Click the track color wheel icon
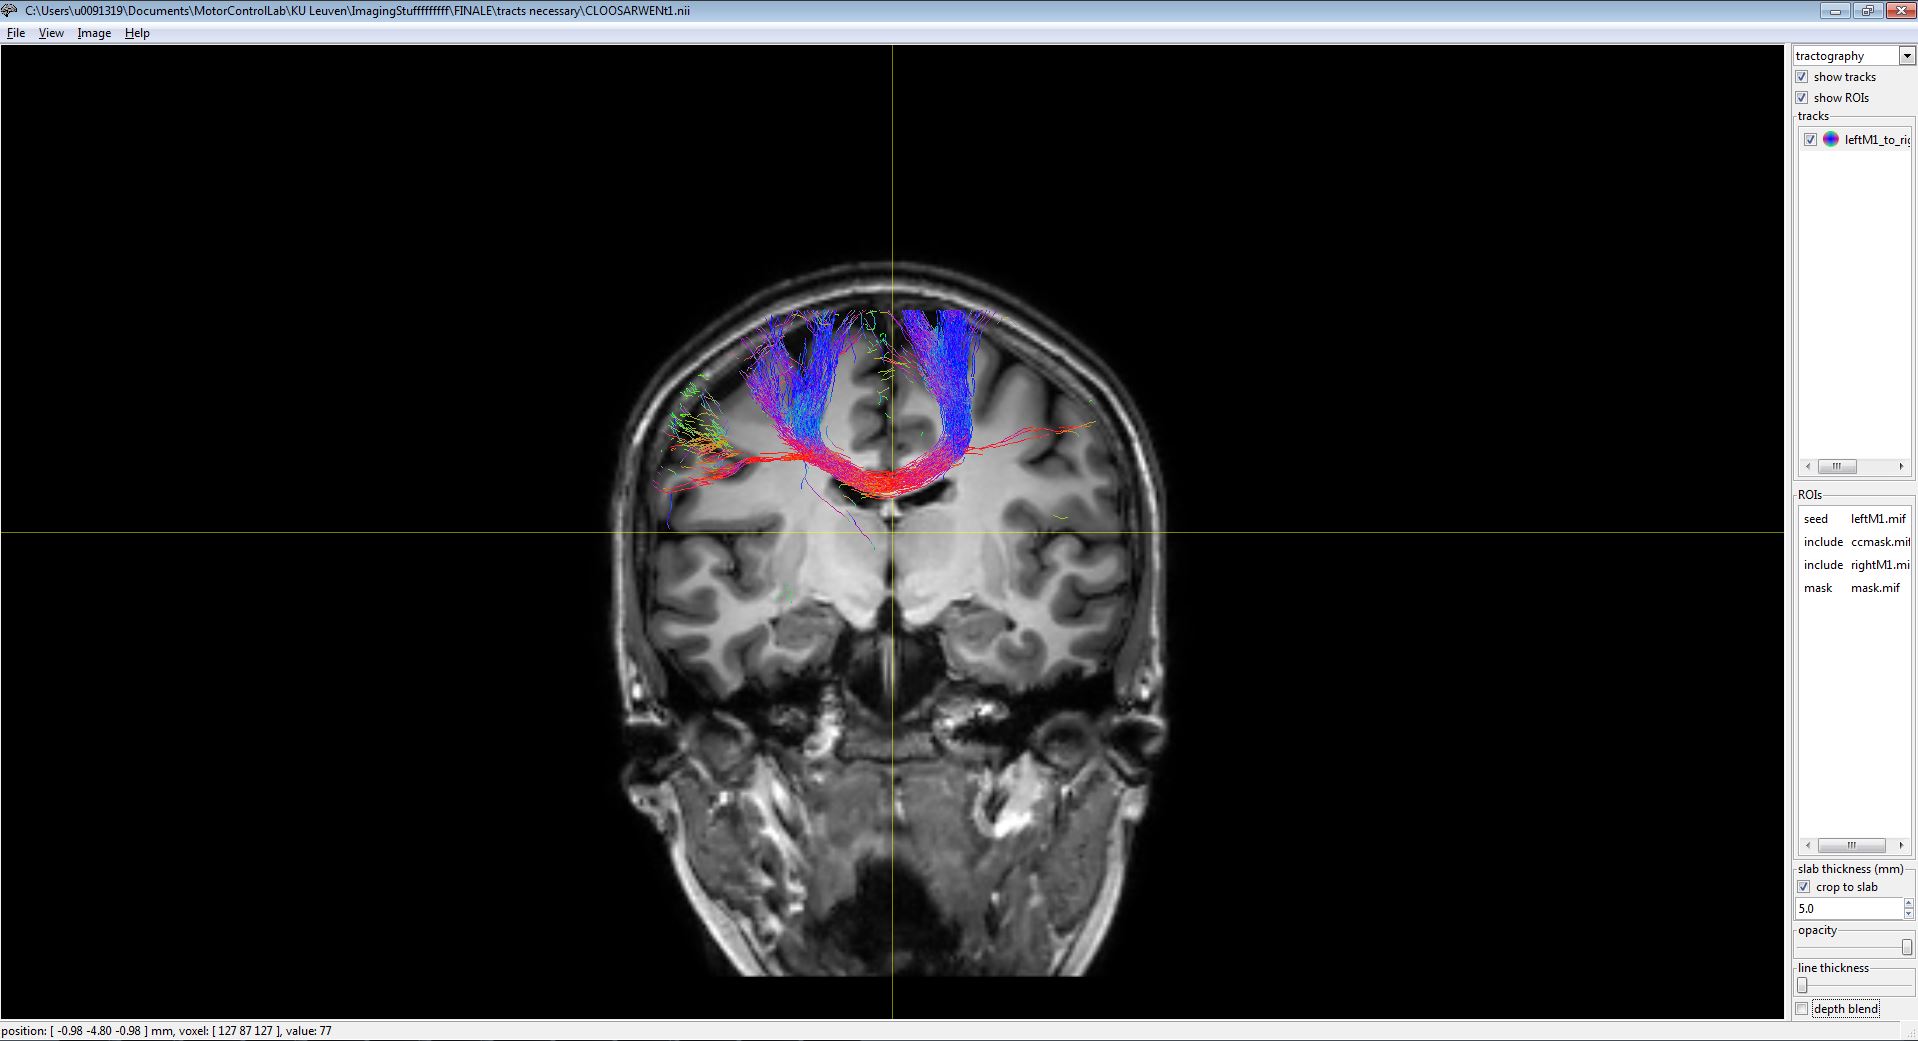The height and width of the screenshot is (1041, 1918). 1830,140
